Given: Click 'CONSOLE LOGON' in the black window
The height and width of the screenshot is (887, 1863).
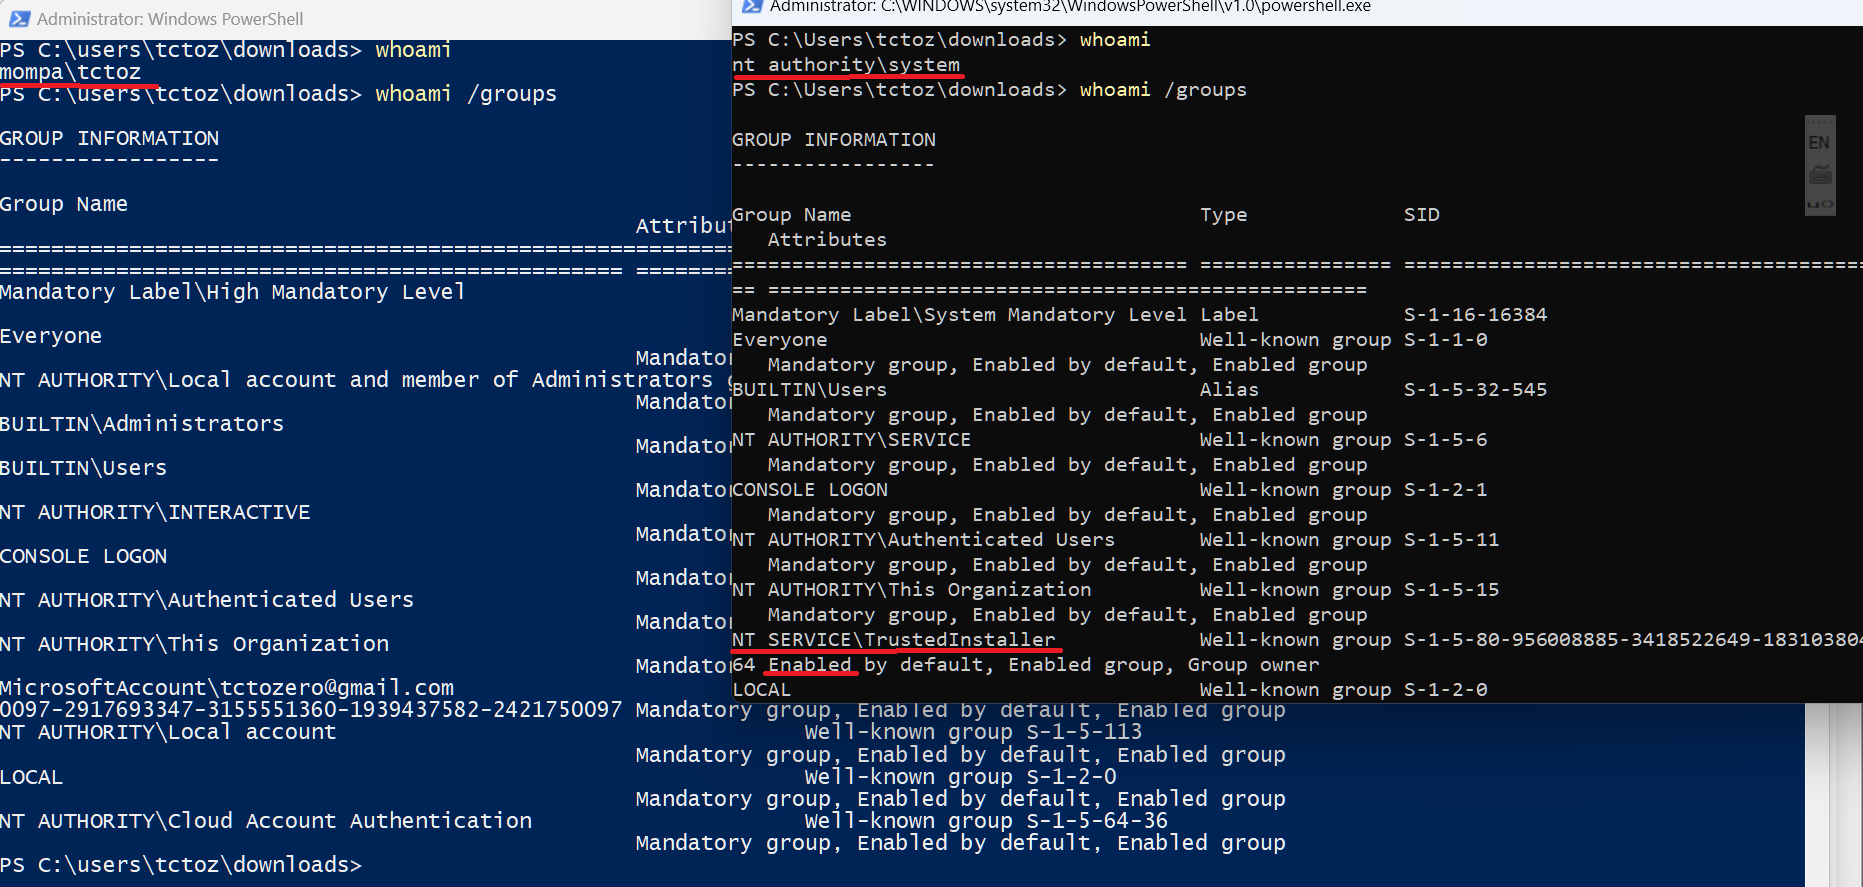Looking at the screenshot, I should pyautogui.click(x=810, y=490).
